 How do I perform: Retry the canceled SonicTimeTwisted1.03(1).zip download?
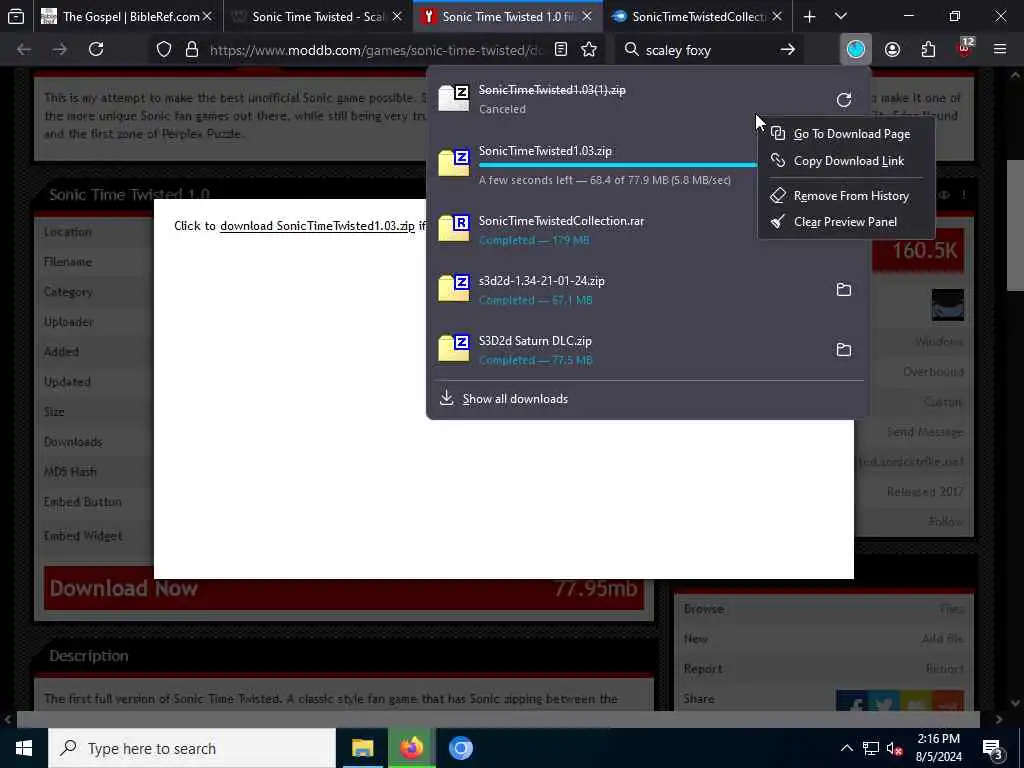[x=844, y=100]
